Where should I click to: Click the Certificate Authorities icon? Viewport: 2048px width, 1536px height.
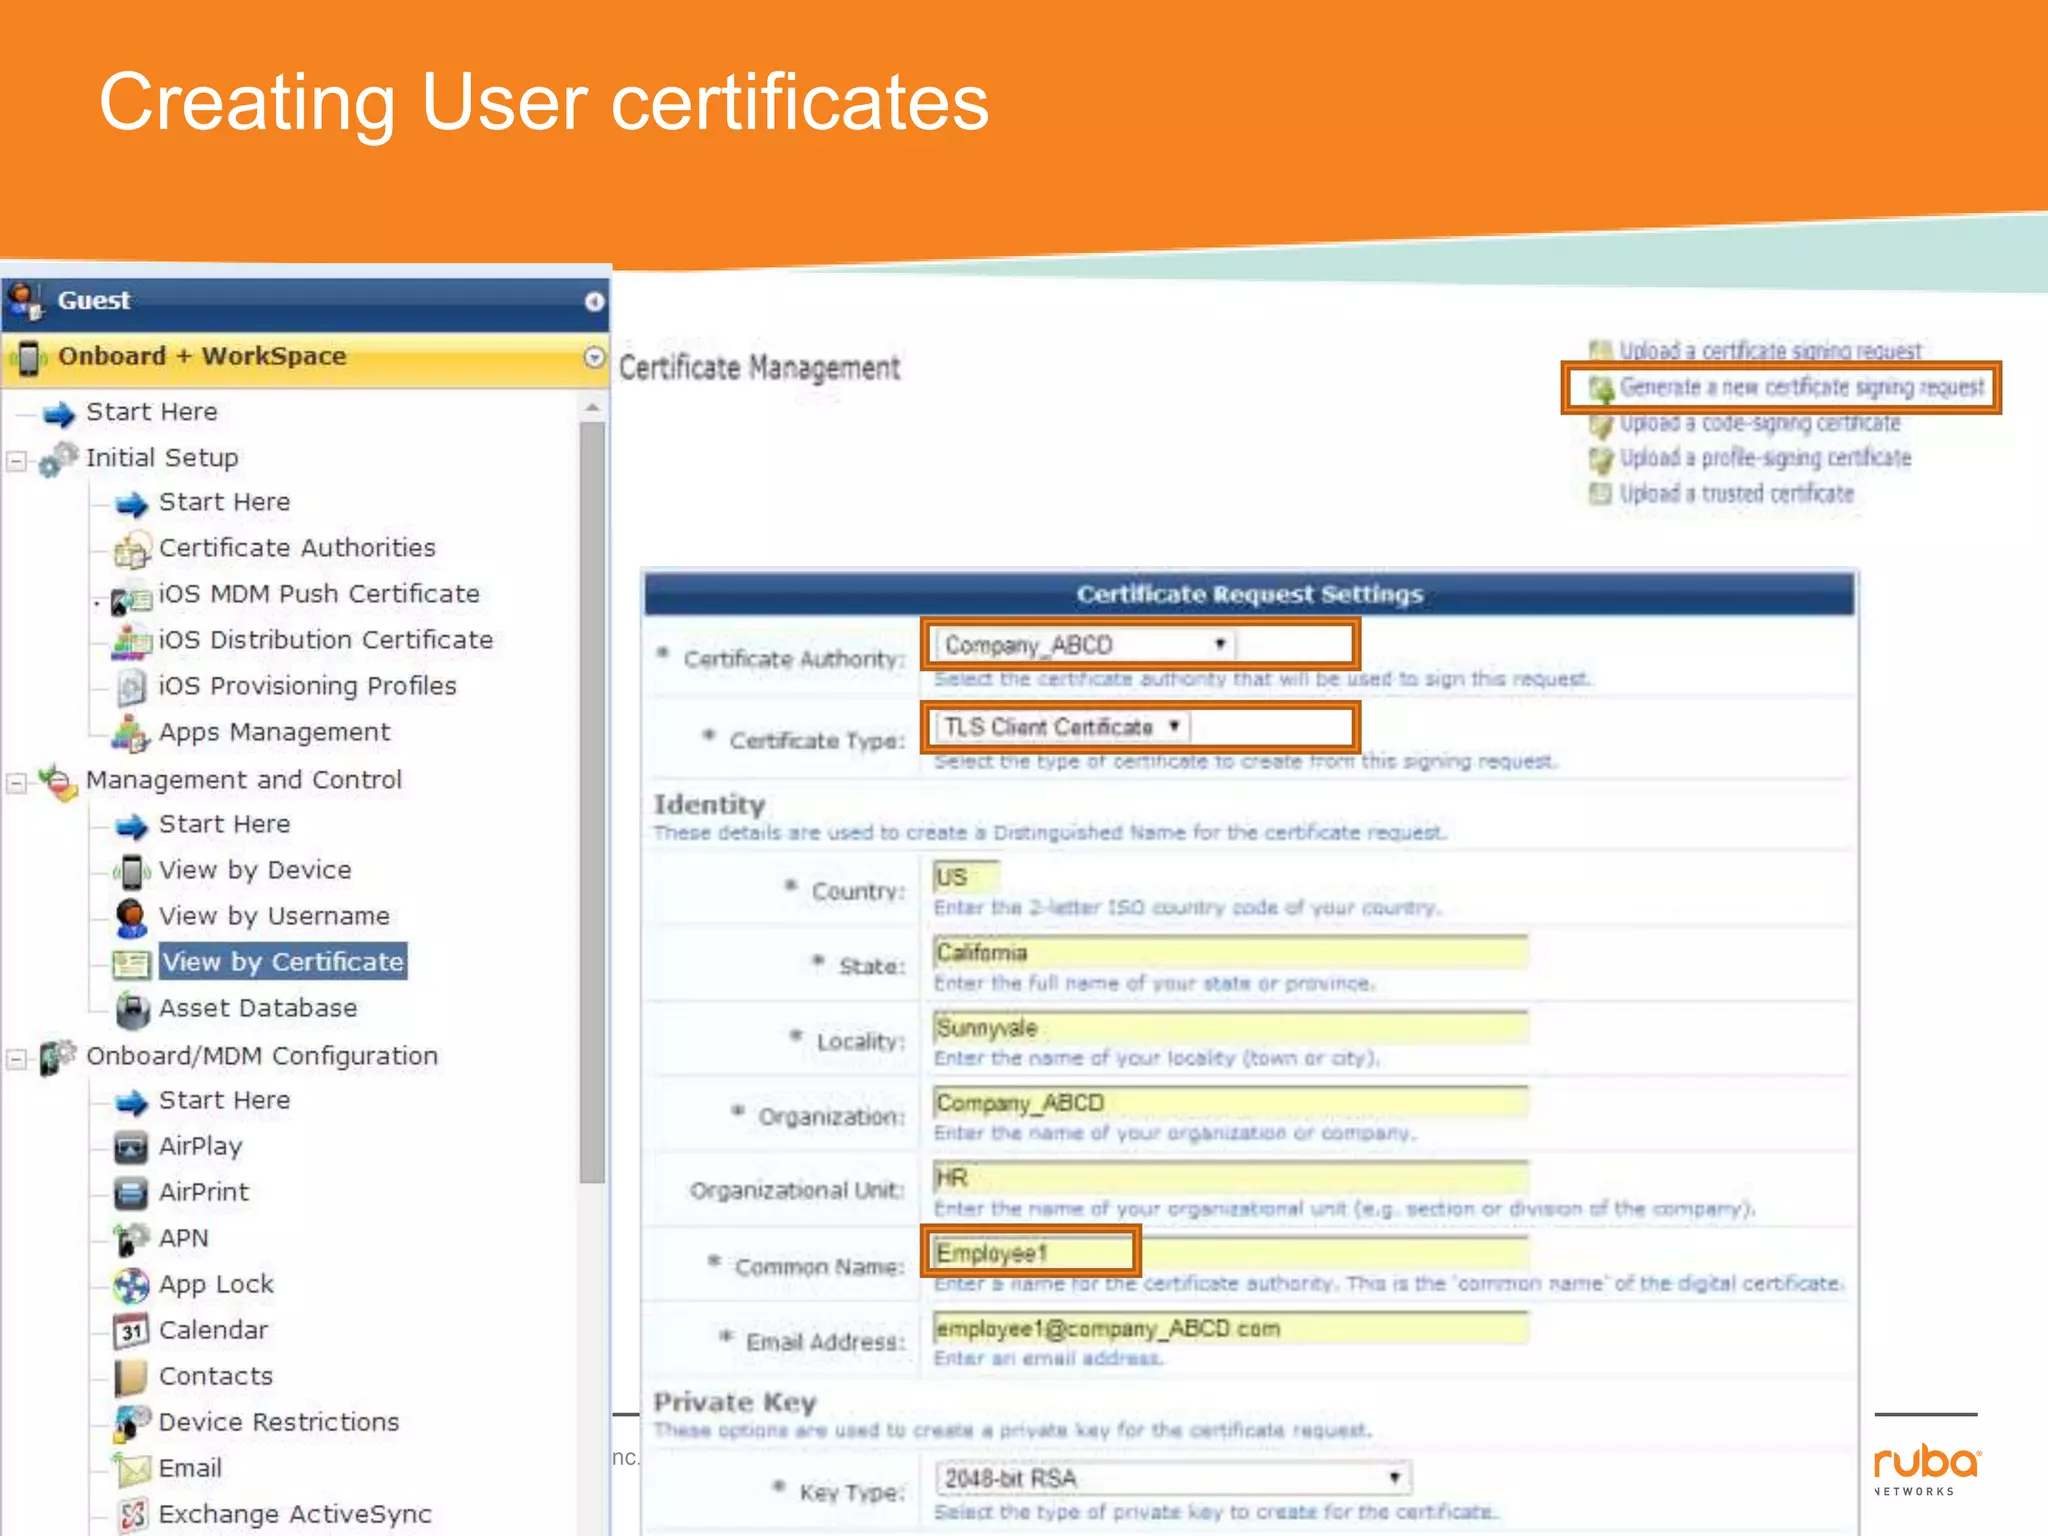point(132,549)
